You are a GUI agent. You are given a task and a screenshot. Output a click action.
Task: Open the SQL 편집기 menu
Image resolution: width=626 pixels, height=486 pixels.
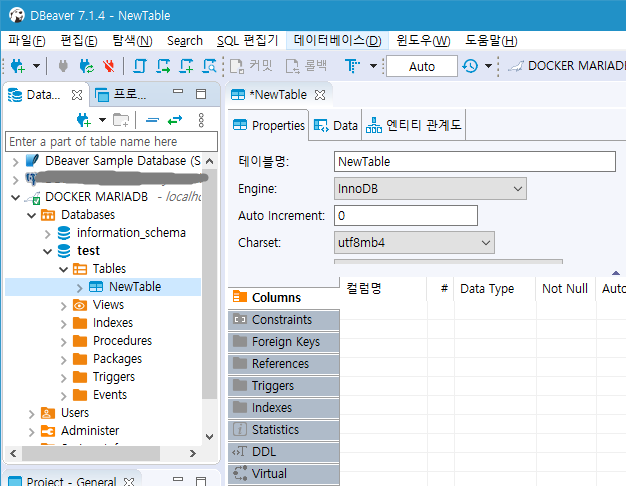point(247,41)
